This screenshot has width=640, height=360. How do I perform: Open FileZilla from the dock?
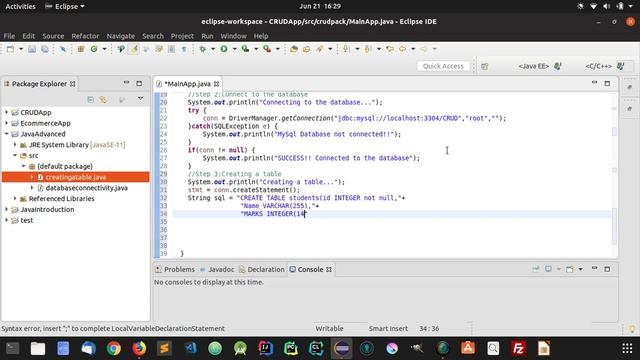point(518,348)
